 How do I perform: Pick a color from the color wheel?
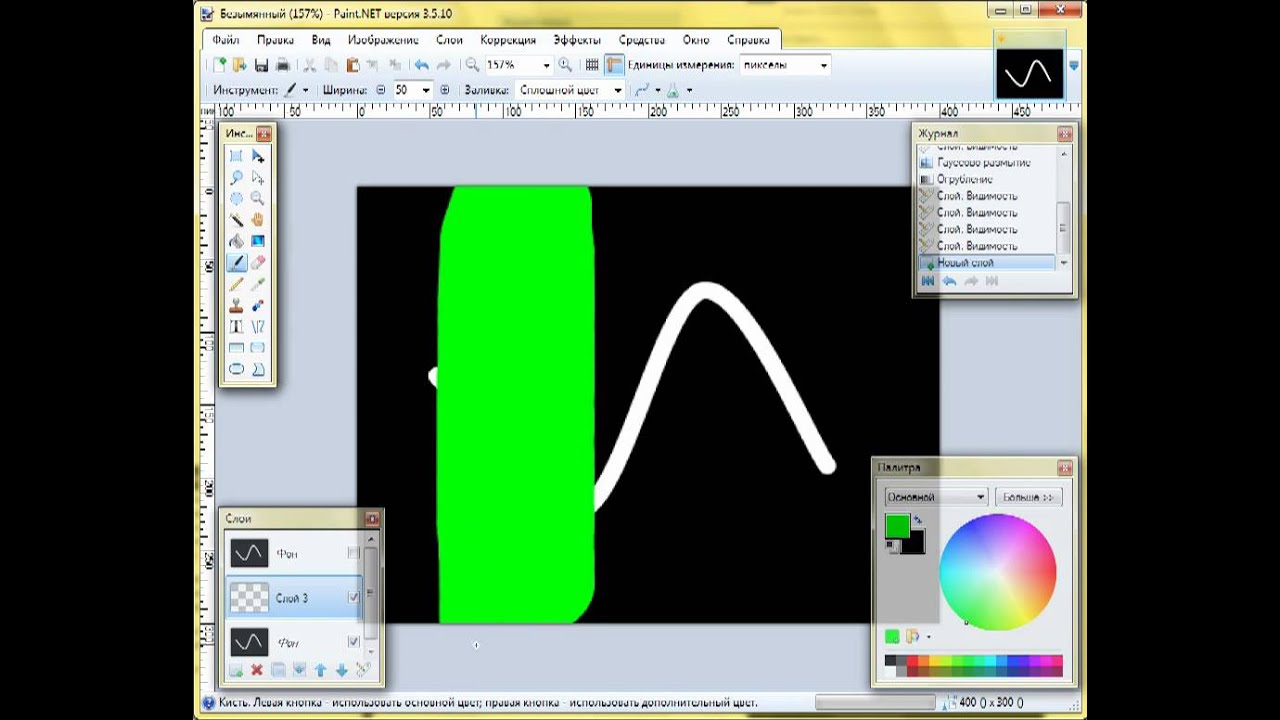click(x=998, y=572)
